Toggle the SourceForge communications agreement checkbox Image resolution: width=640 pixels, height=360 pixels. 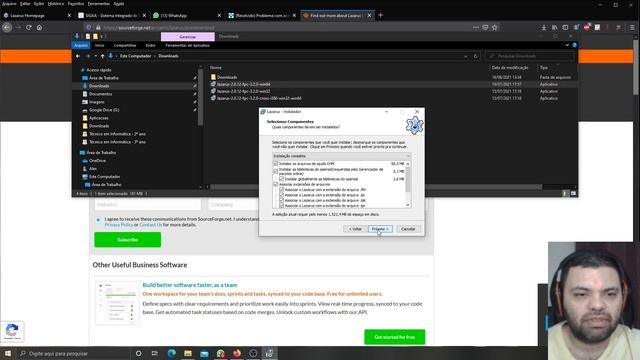pyautogui.click(x=98, y=220)
